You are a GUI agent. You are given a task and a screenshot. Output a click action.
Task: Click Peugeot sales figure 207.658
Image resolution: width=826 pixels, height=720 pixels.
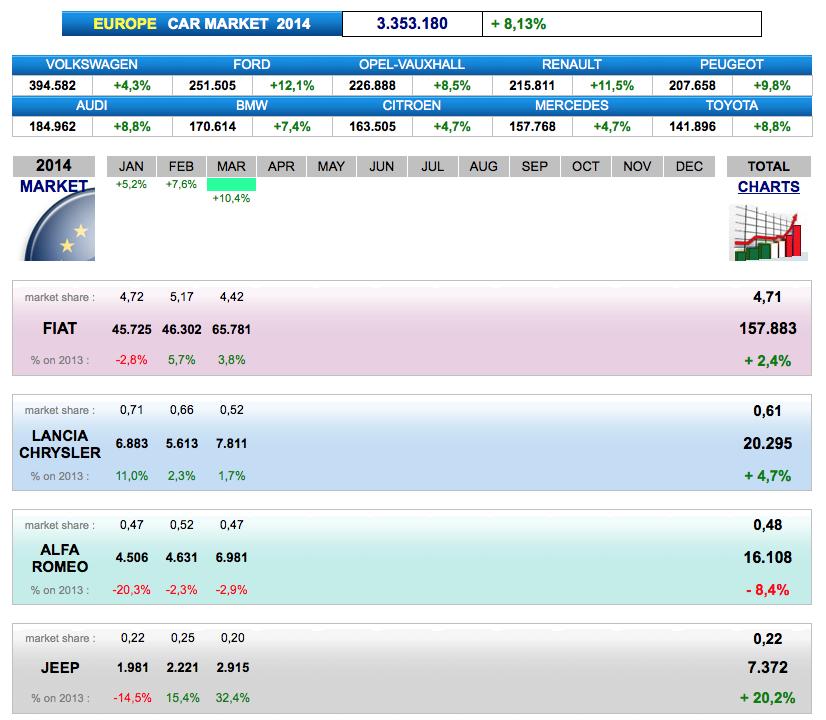pos(692,85)
